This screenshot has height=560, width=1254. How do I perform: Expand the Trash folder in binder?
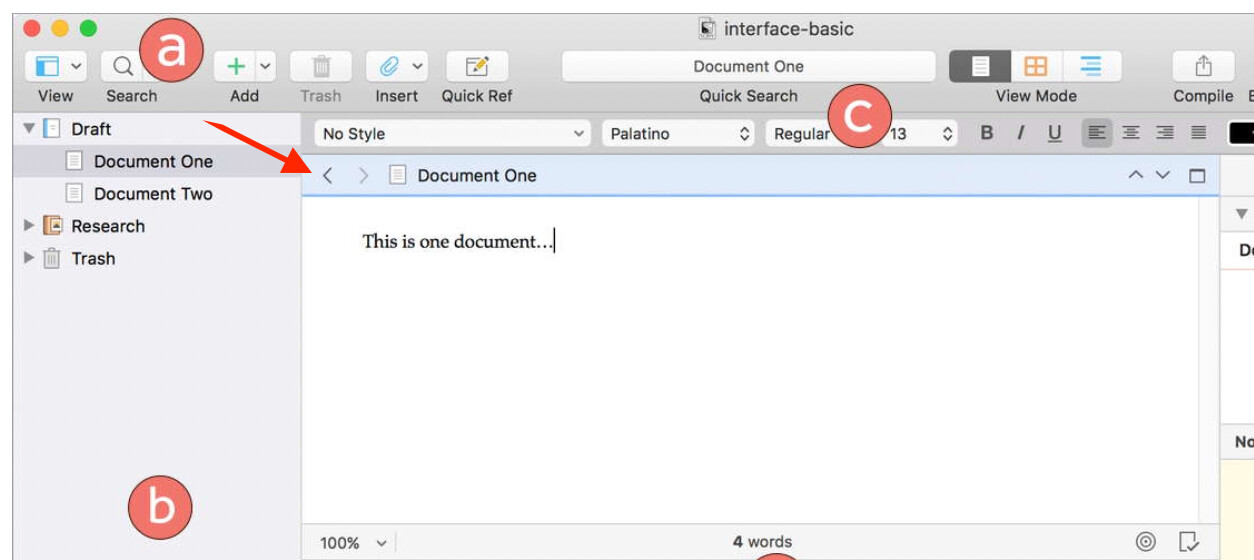click(x=29, y=258)
